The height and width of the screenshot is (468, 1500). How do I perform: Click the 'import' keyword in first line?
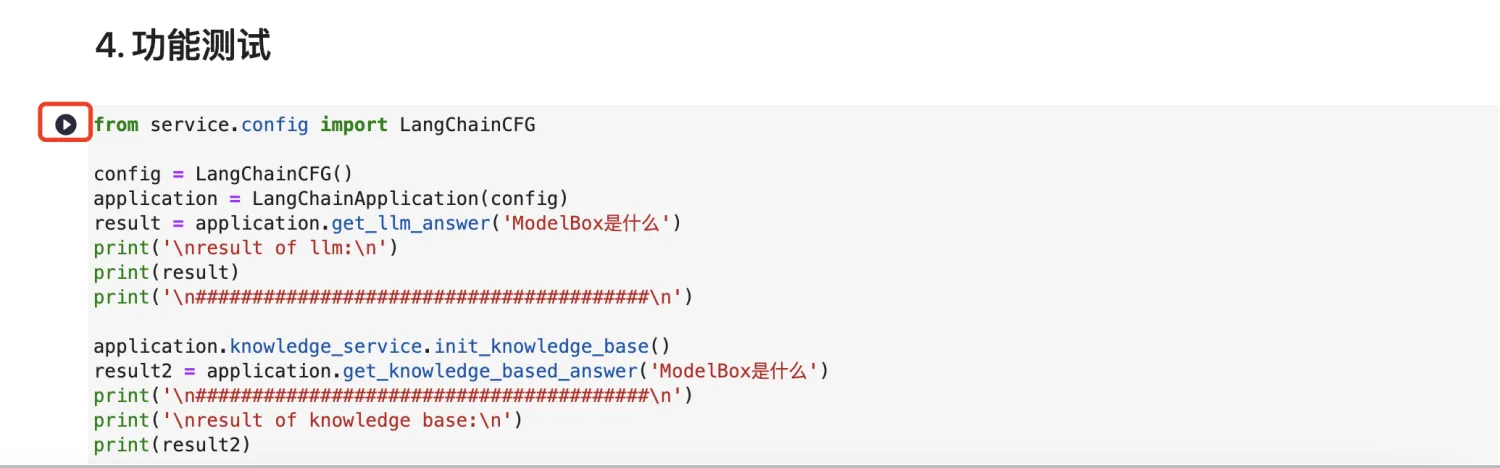pyautogui.click(x=353, y=125)
